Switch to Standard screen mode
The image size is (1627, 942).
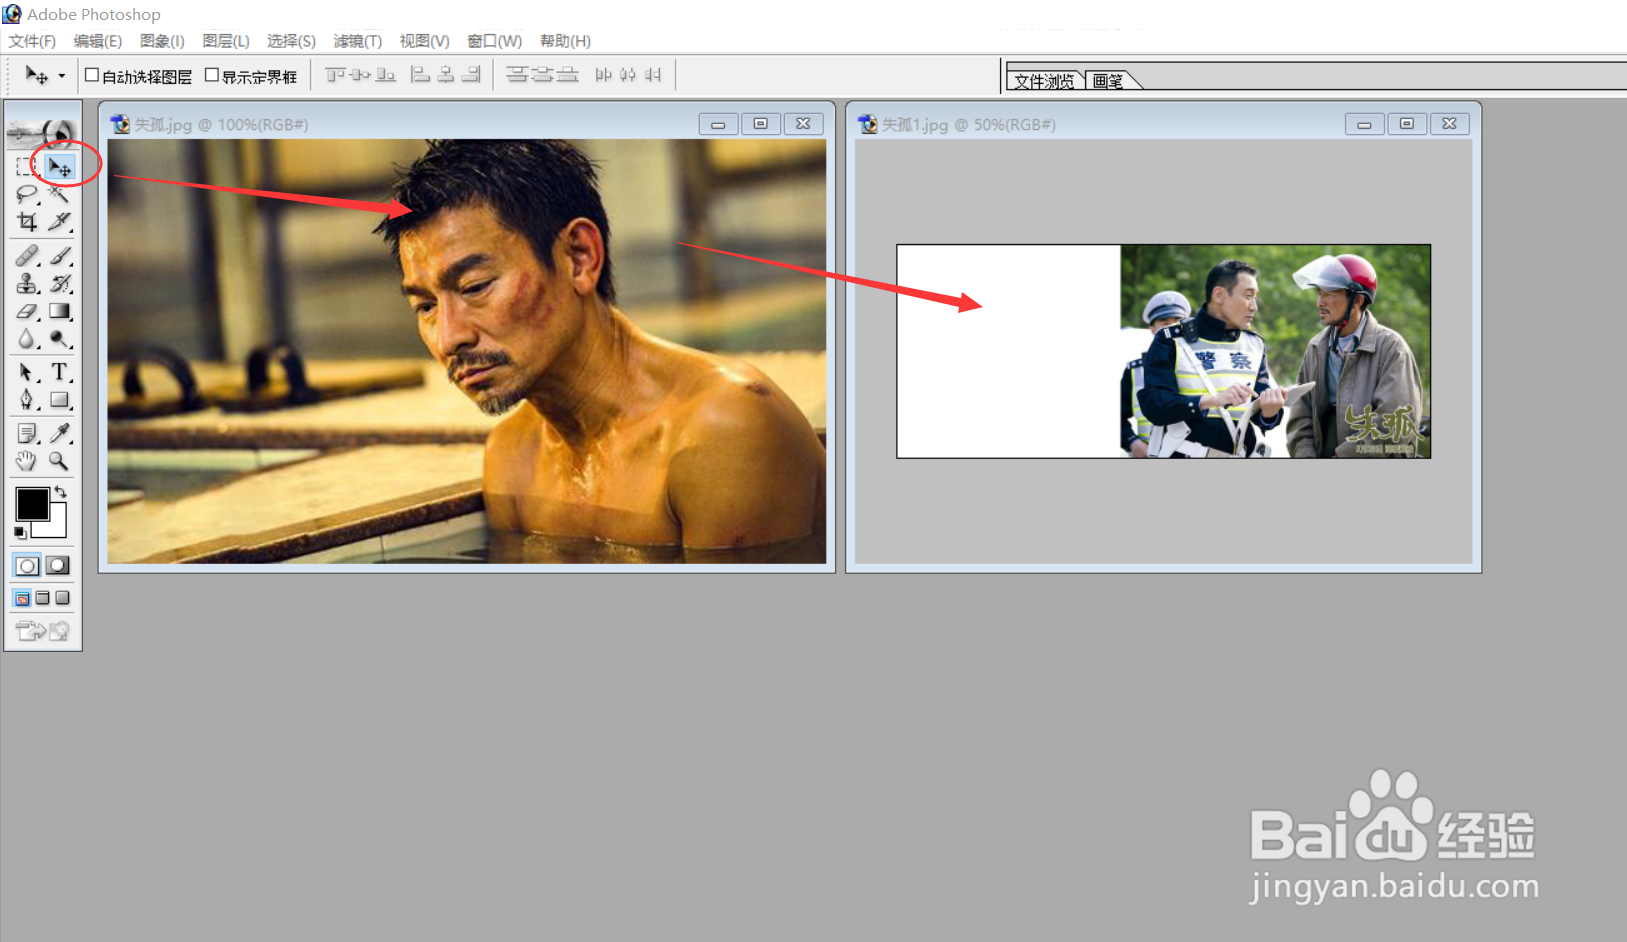click(22, 598)
